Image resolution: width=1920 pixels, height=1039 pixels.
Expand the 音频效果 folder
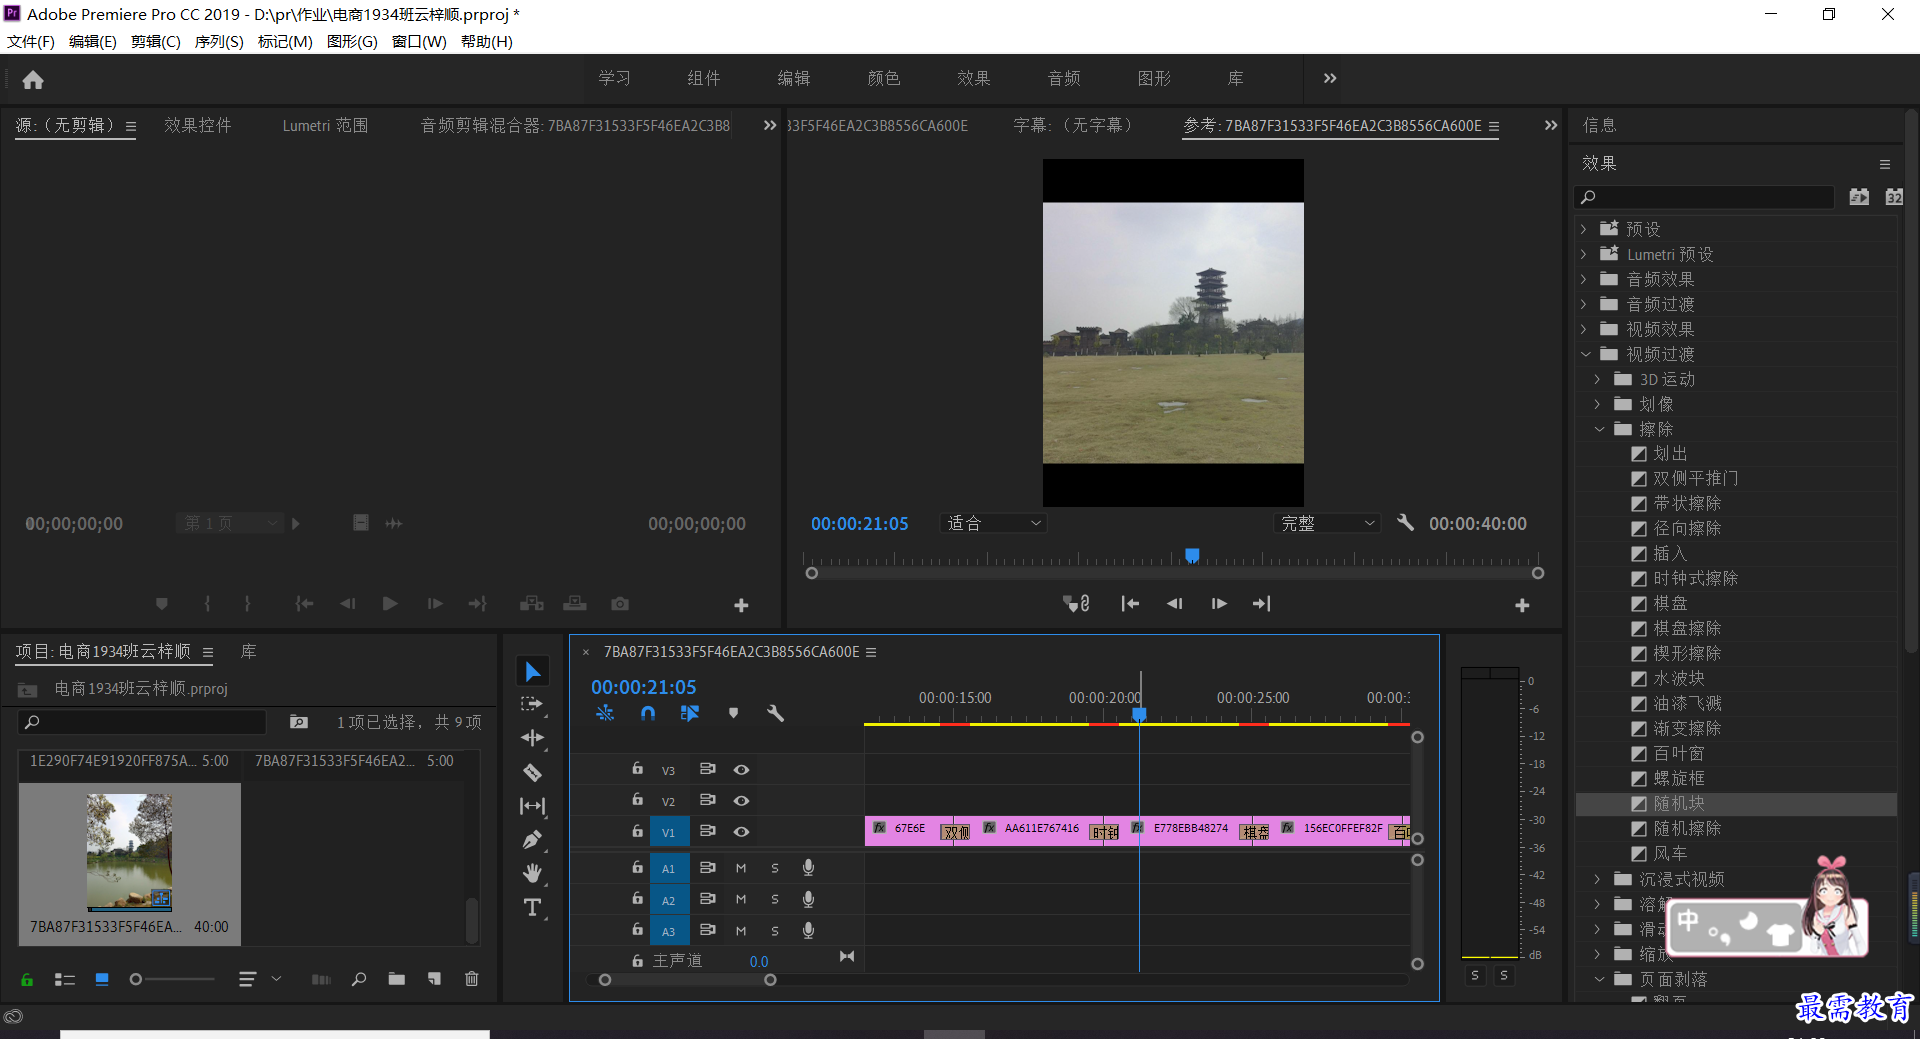(1584, 279)
